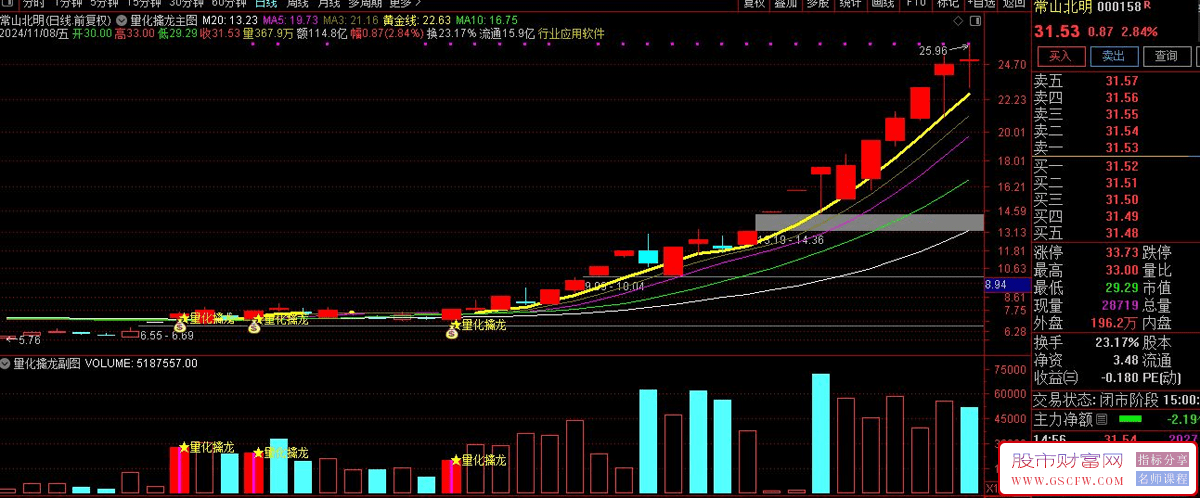
Task: Click the 涨停 33.73 limit-up value
Action: coord(1121,253)
